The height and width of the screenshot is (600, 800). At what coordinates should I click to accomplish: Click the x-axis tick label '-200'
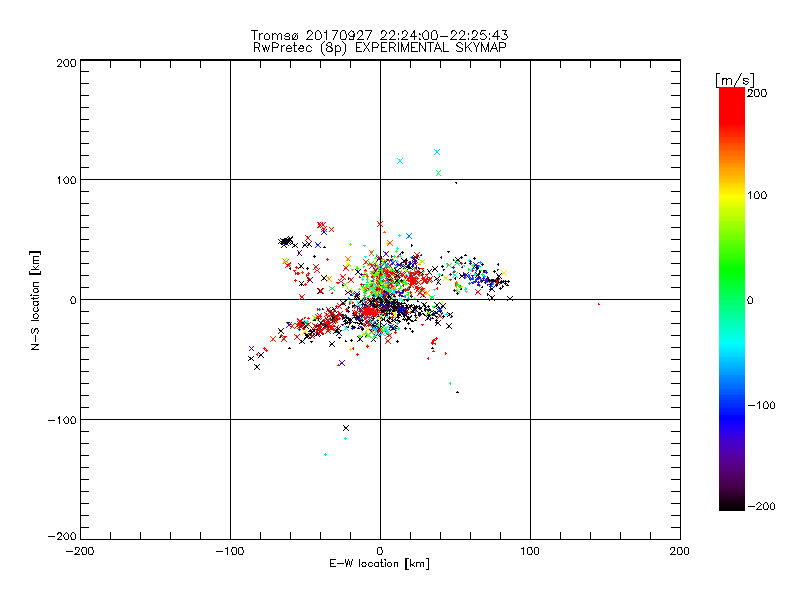tap(80, 551)
